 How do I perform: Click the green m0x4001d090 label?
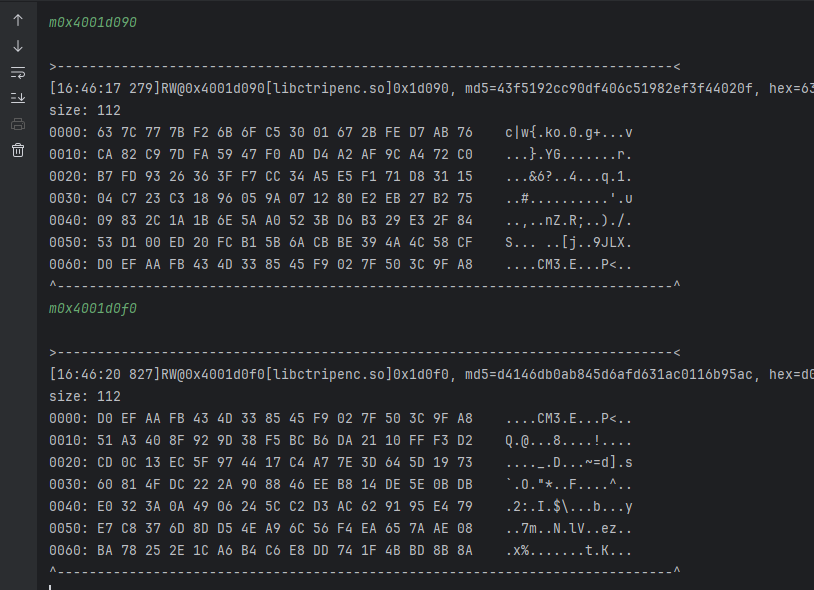(93, 22)
